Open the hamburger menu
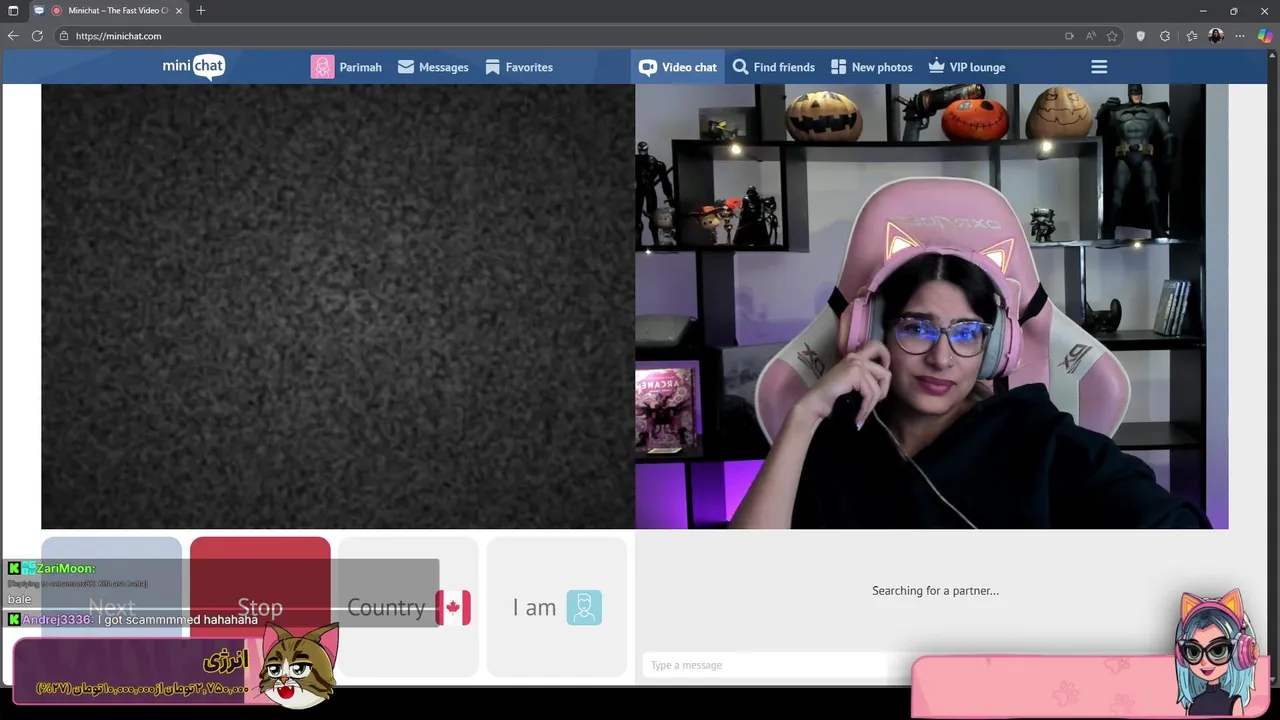 [x=1099, y=67]
